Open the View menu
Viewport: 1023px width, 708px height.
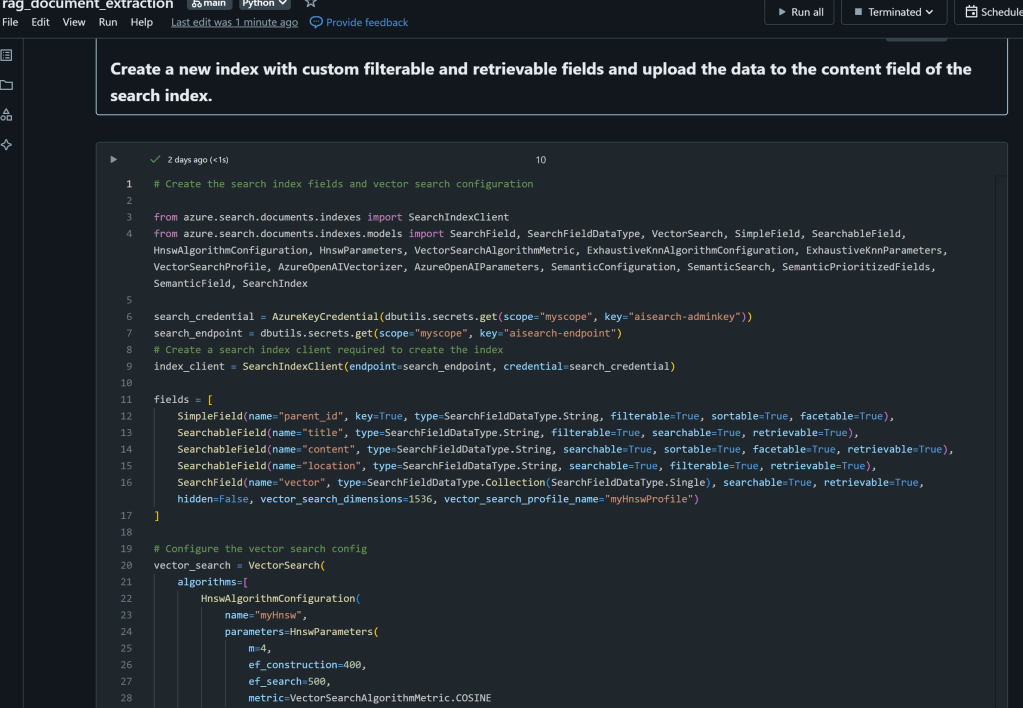click(x=74, y=22)
